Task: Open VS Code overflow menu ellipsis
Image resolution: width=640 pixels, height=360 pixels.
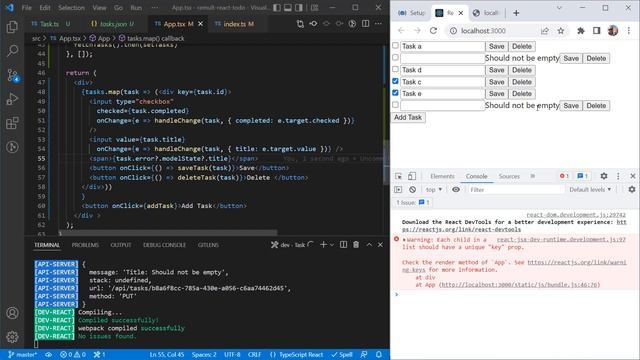Action: pyautogui.click(x=154, y=8)
